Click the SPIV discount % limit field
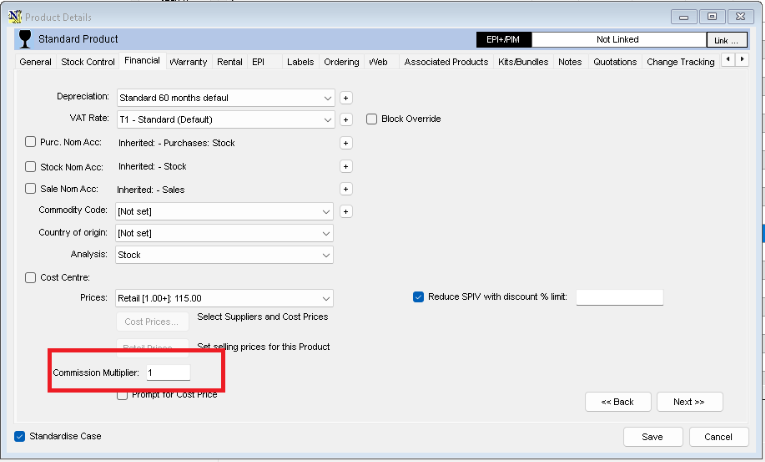This screenshot has height=462, width=765. point(620,297)
